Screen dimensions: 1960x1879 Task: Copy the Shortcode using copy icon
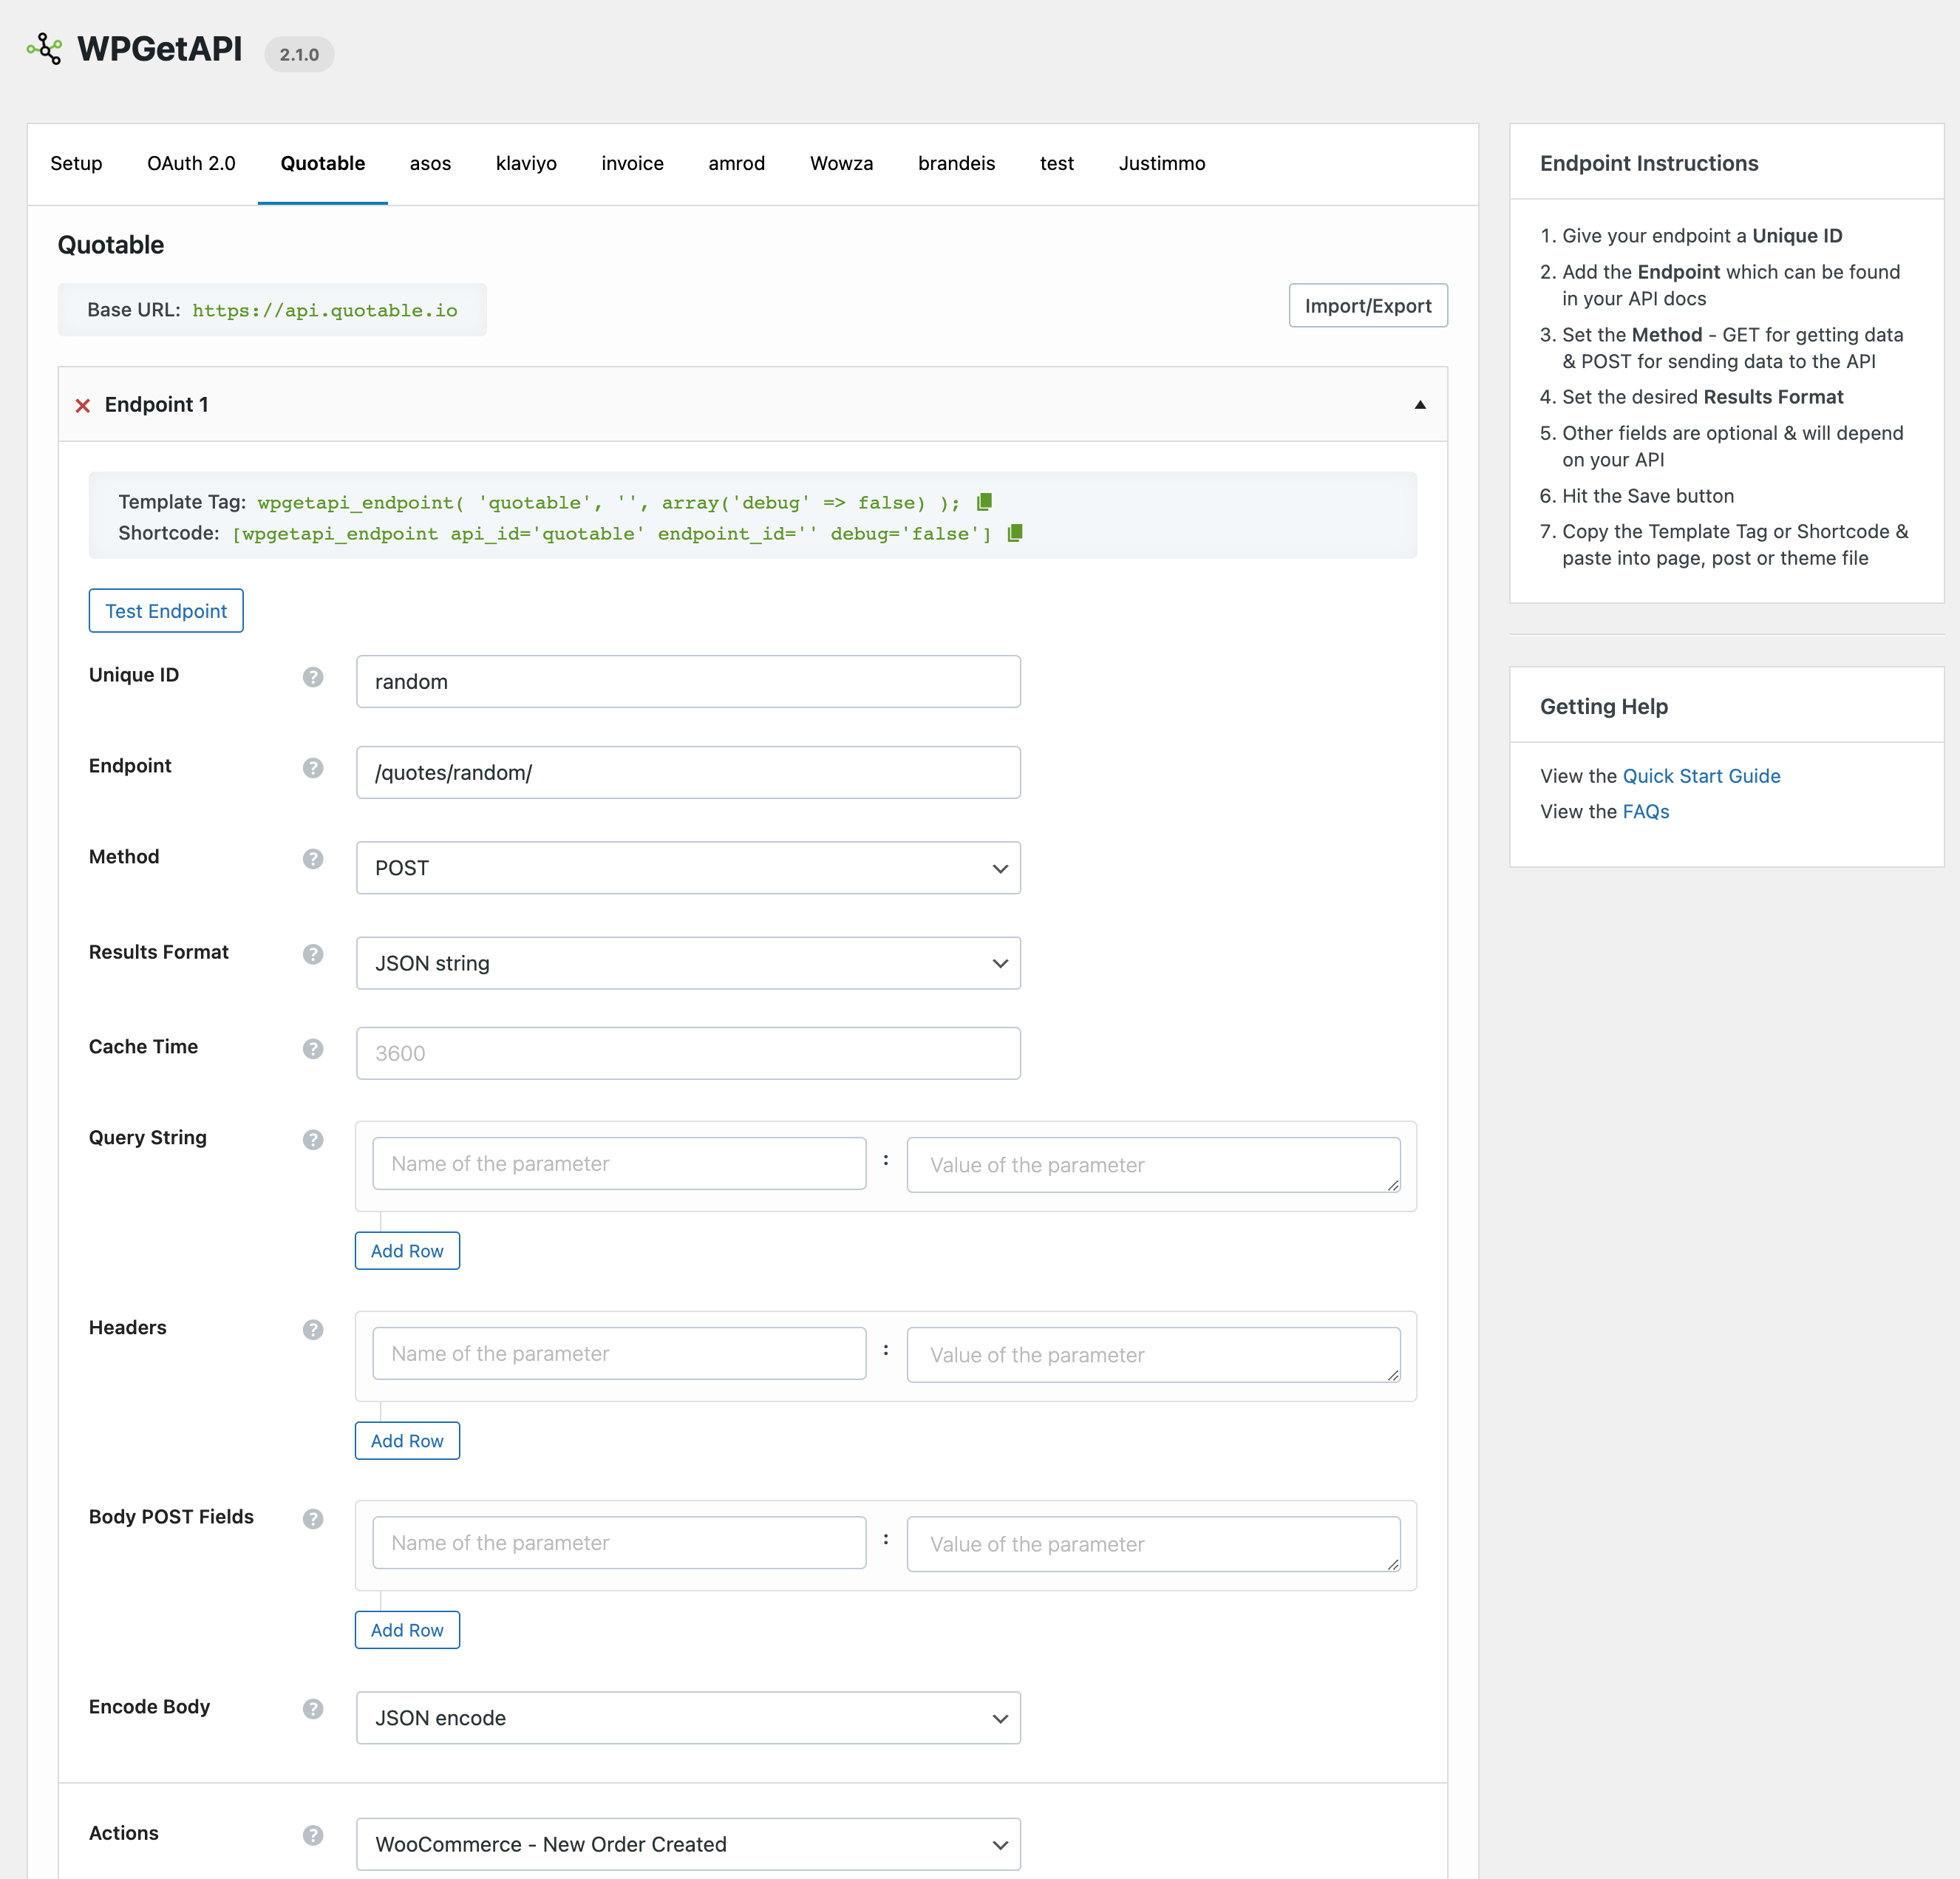tap(1014, 533)
